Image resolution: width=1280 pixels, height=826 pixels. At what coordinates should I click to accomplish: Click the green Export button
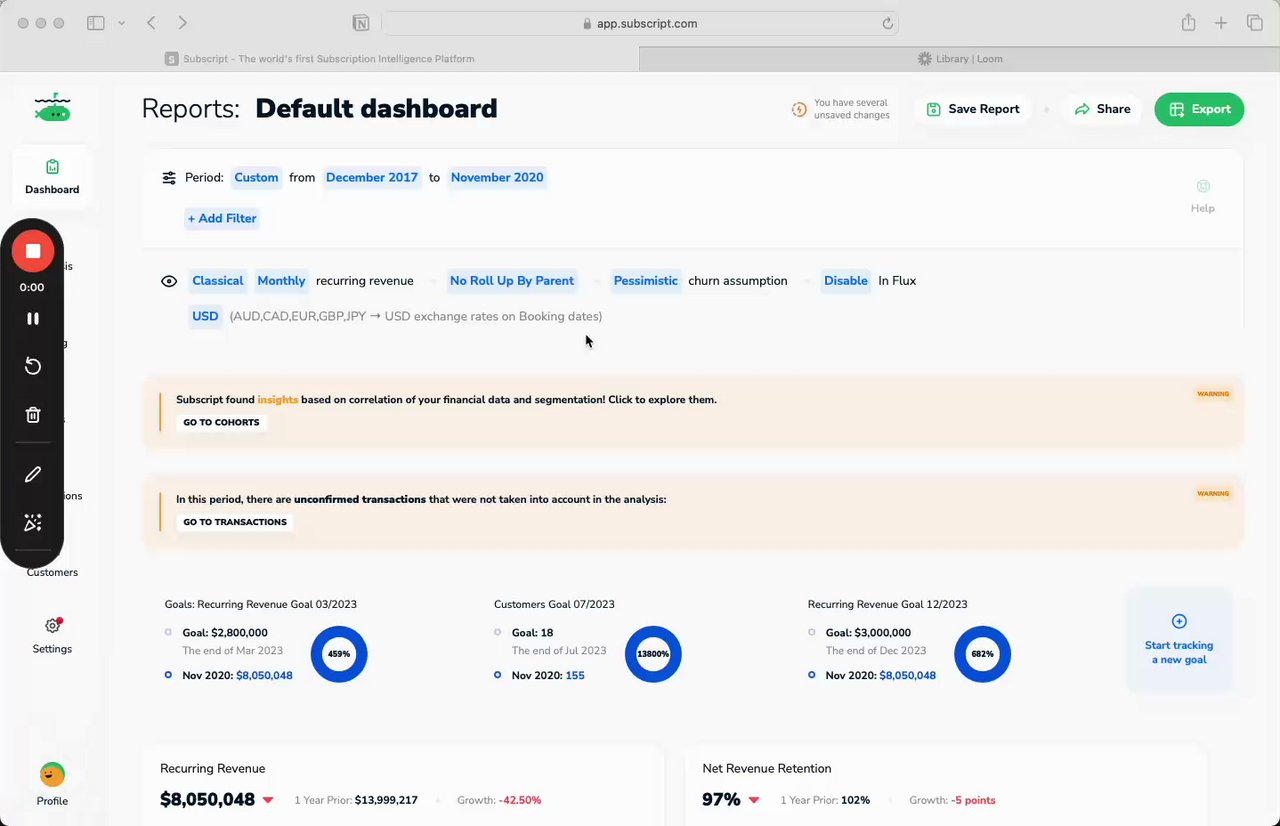[1199, 109]
